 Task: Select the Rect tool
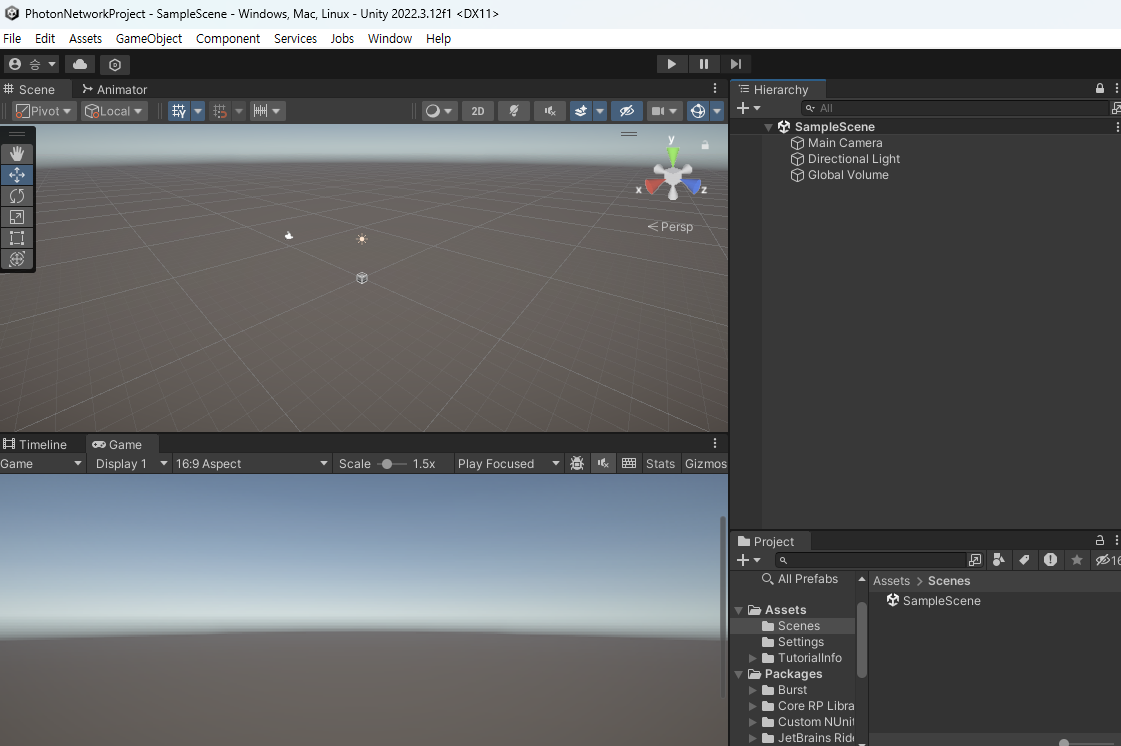pyautogui.click(x=17, y=238)
